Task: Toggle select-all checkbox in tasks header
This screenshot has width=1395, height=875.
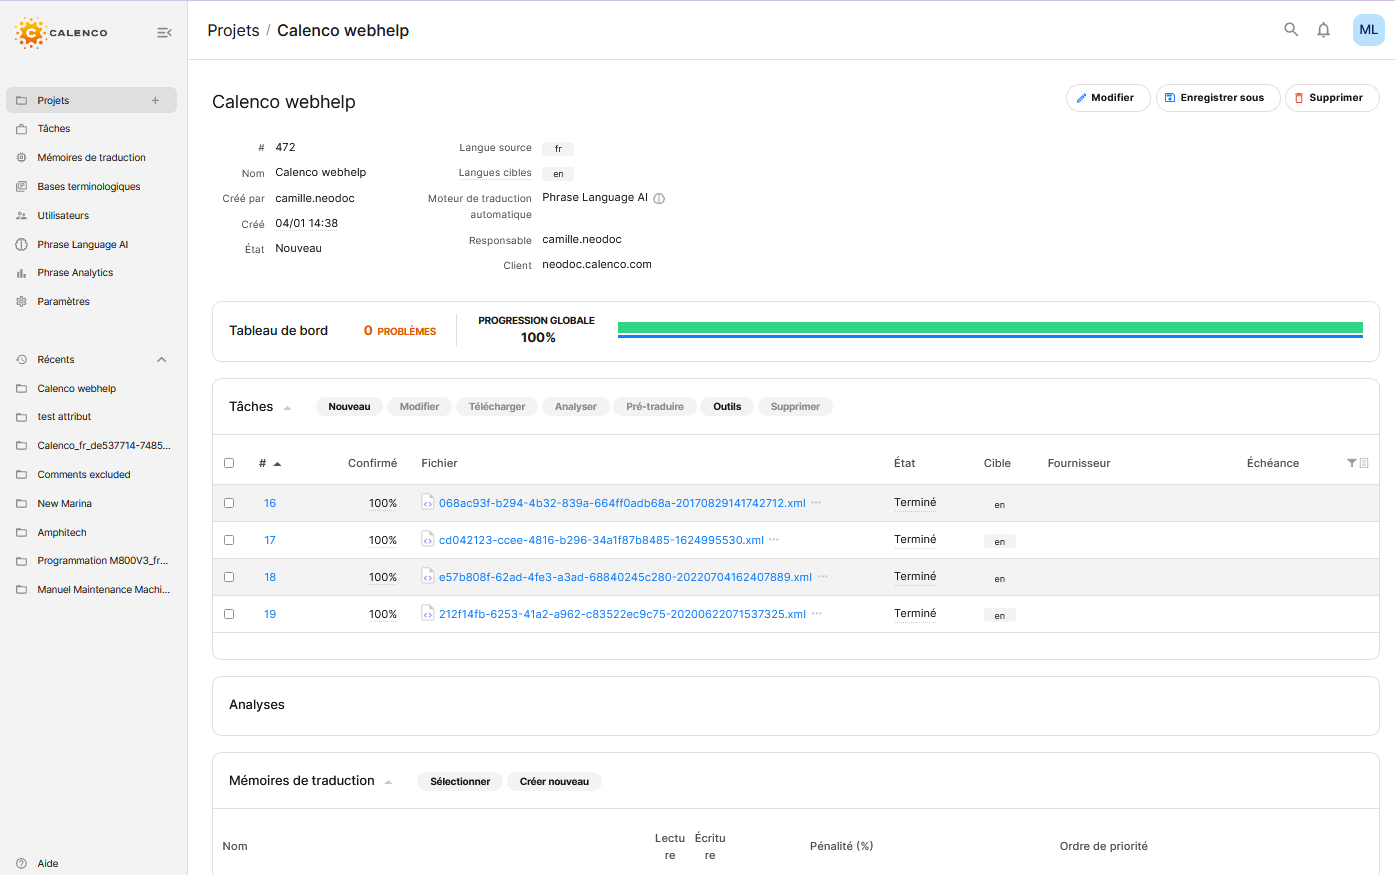Action: (x=229, y=463)
